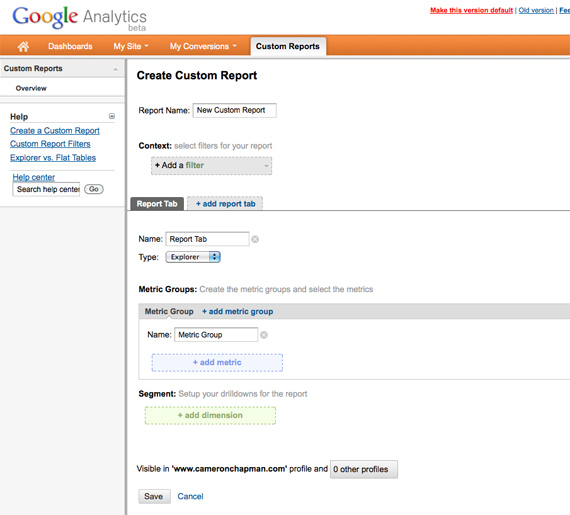Select the Metric Group tab

pos(169,311)
